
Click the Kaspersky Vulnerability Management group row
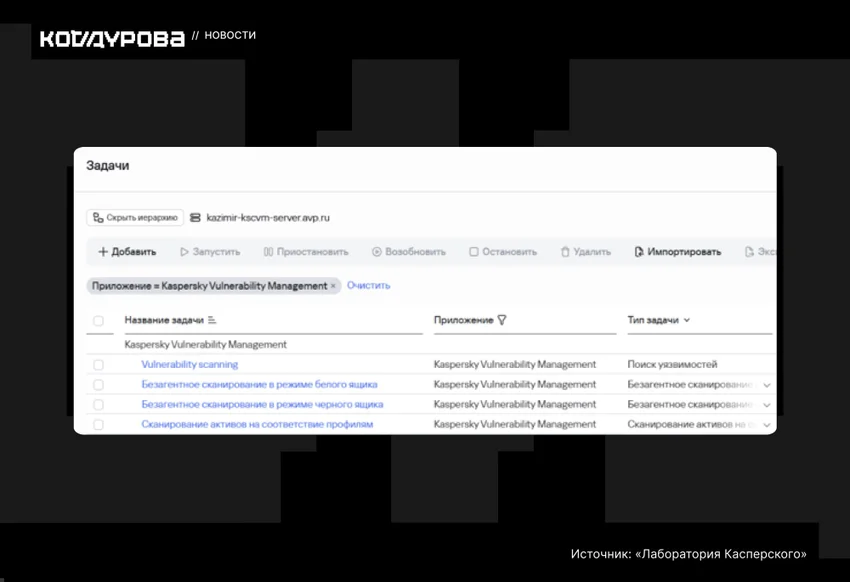point(431,345)
